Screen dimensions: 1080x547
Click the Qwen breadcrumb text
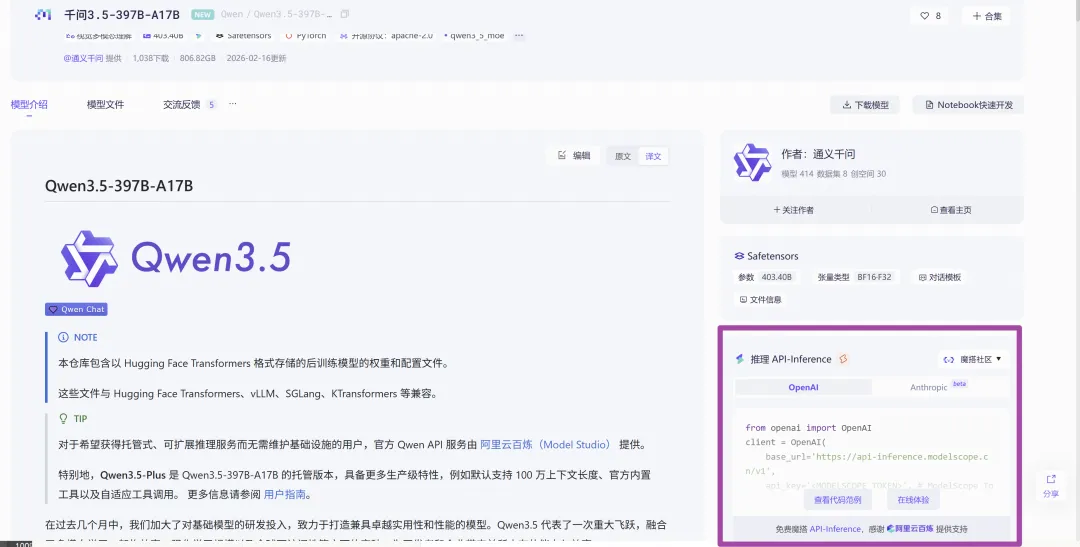[231, 14]
